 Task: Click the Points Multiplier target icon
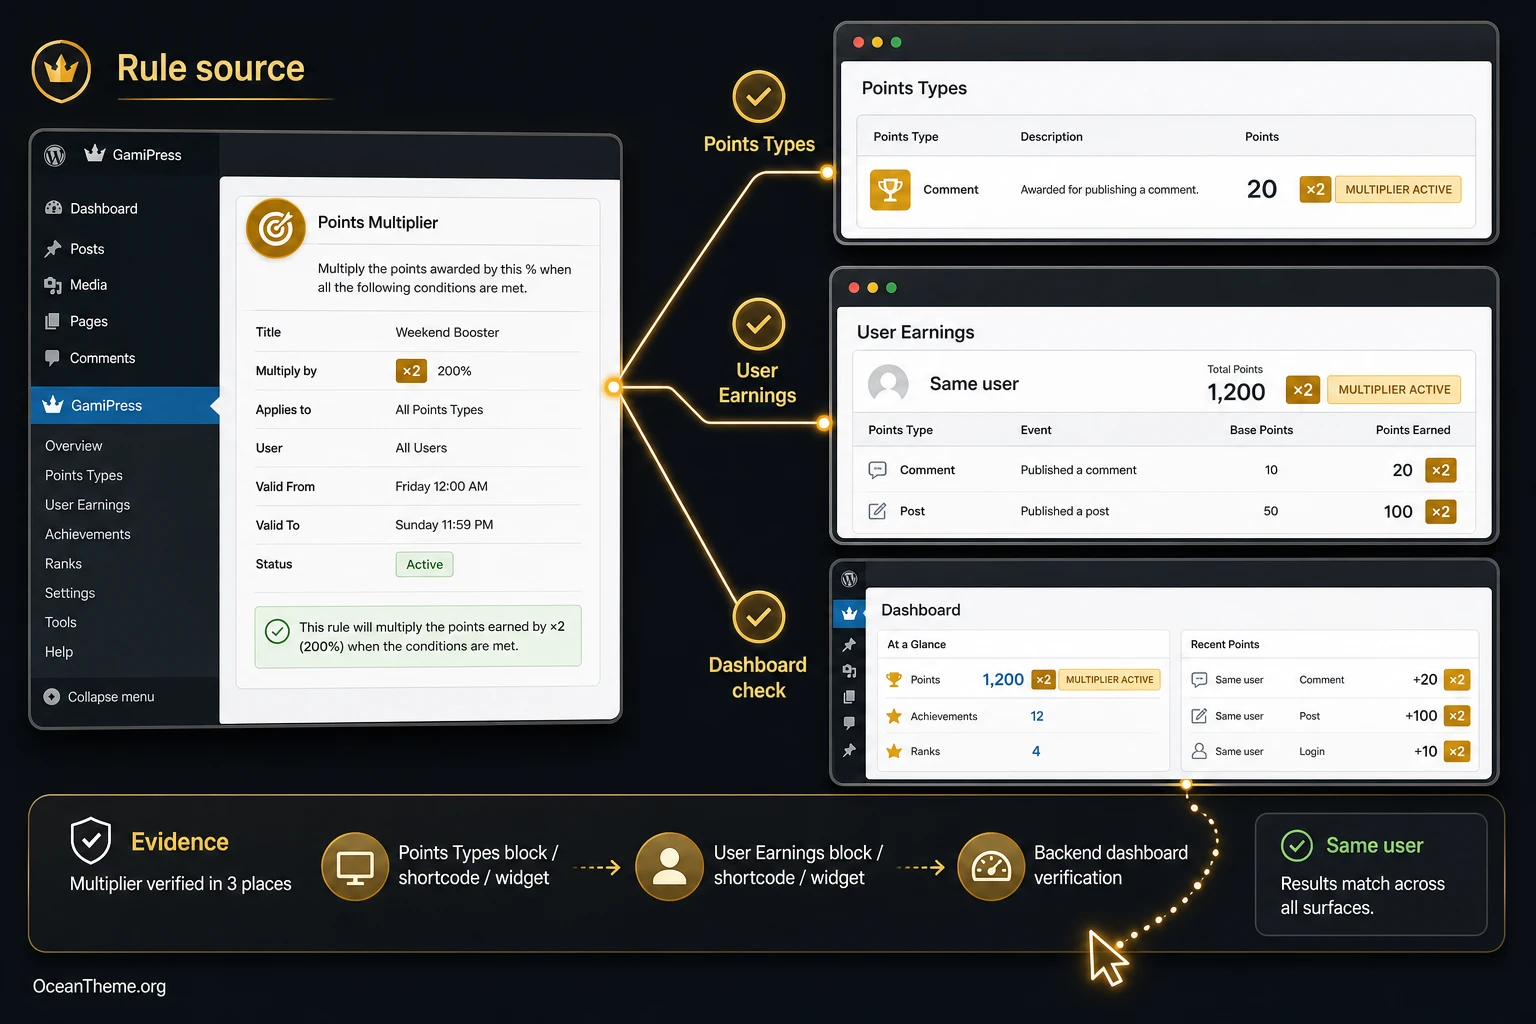point(276,228)
